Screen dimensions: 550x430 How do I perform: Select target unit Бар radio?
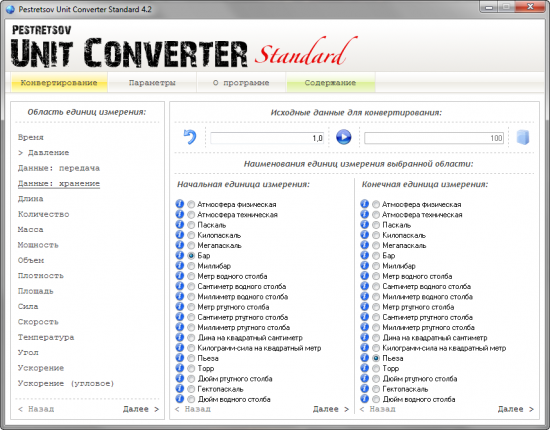coord(376,255)
